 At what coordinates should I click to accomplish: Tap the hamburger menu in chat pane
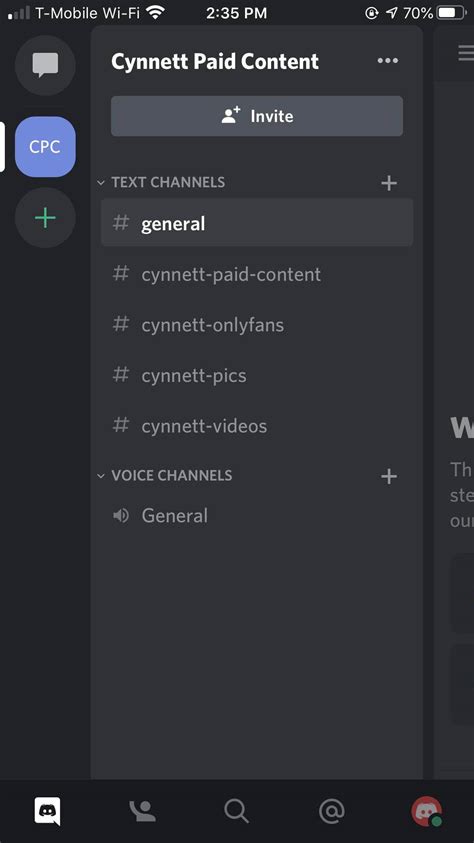click(466, 53)
